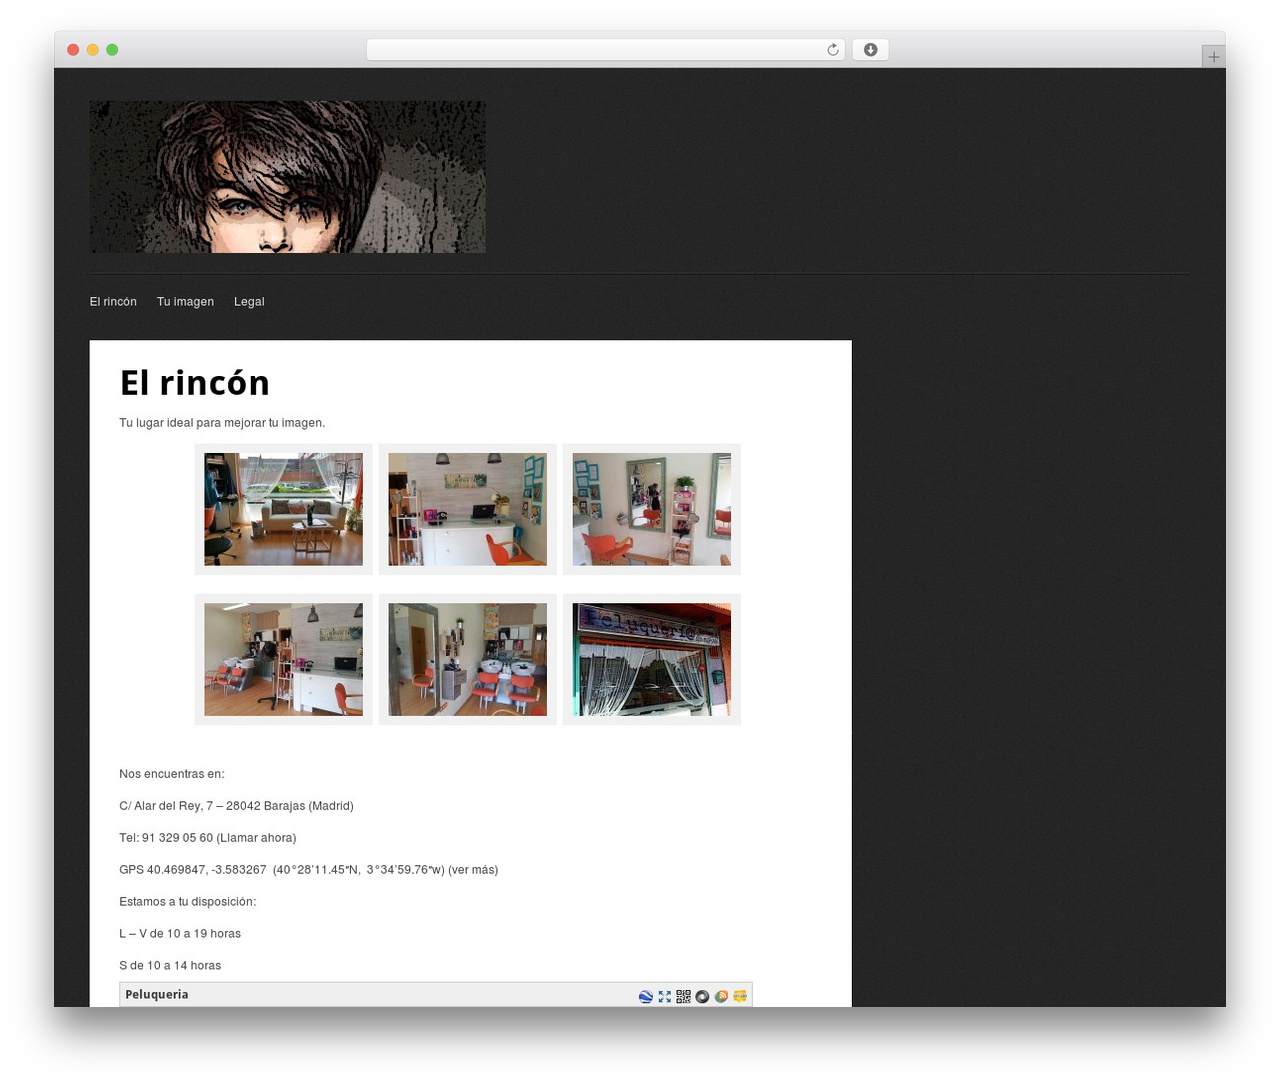This screenshot has width=1280, height=1084.
Task: Select the site header portrait banner
Action: pos(288,177)
